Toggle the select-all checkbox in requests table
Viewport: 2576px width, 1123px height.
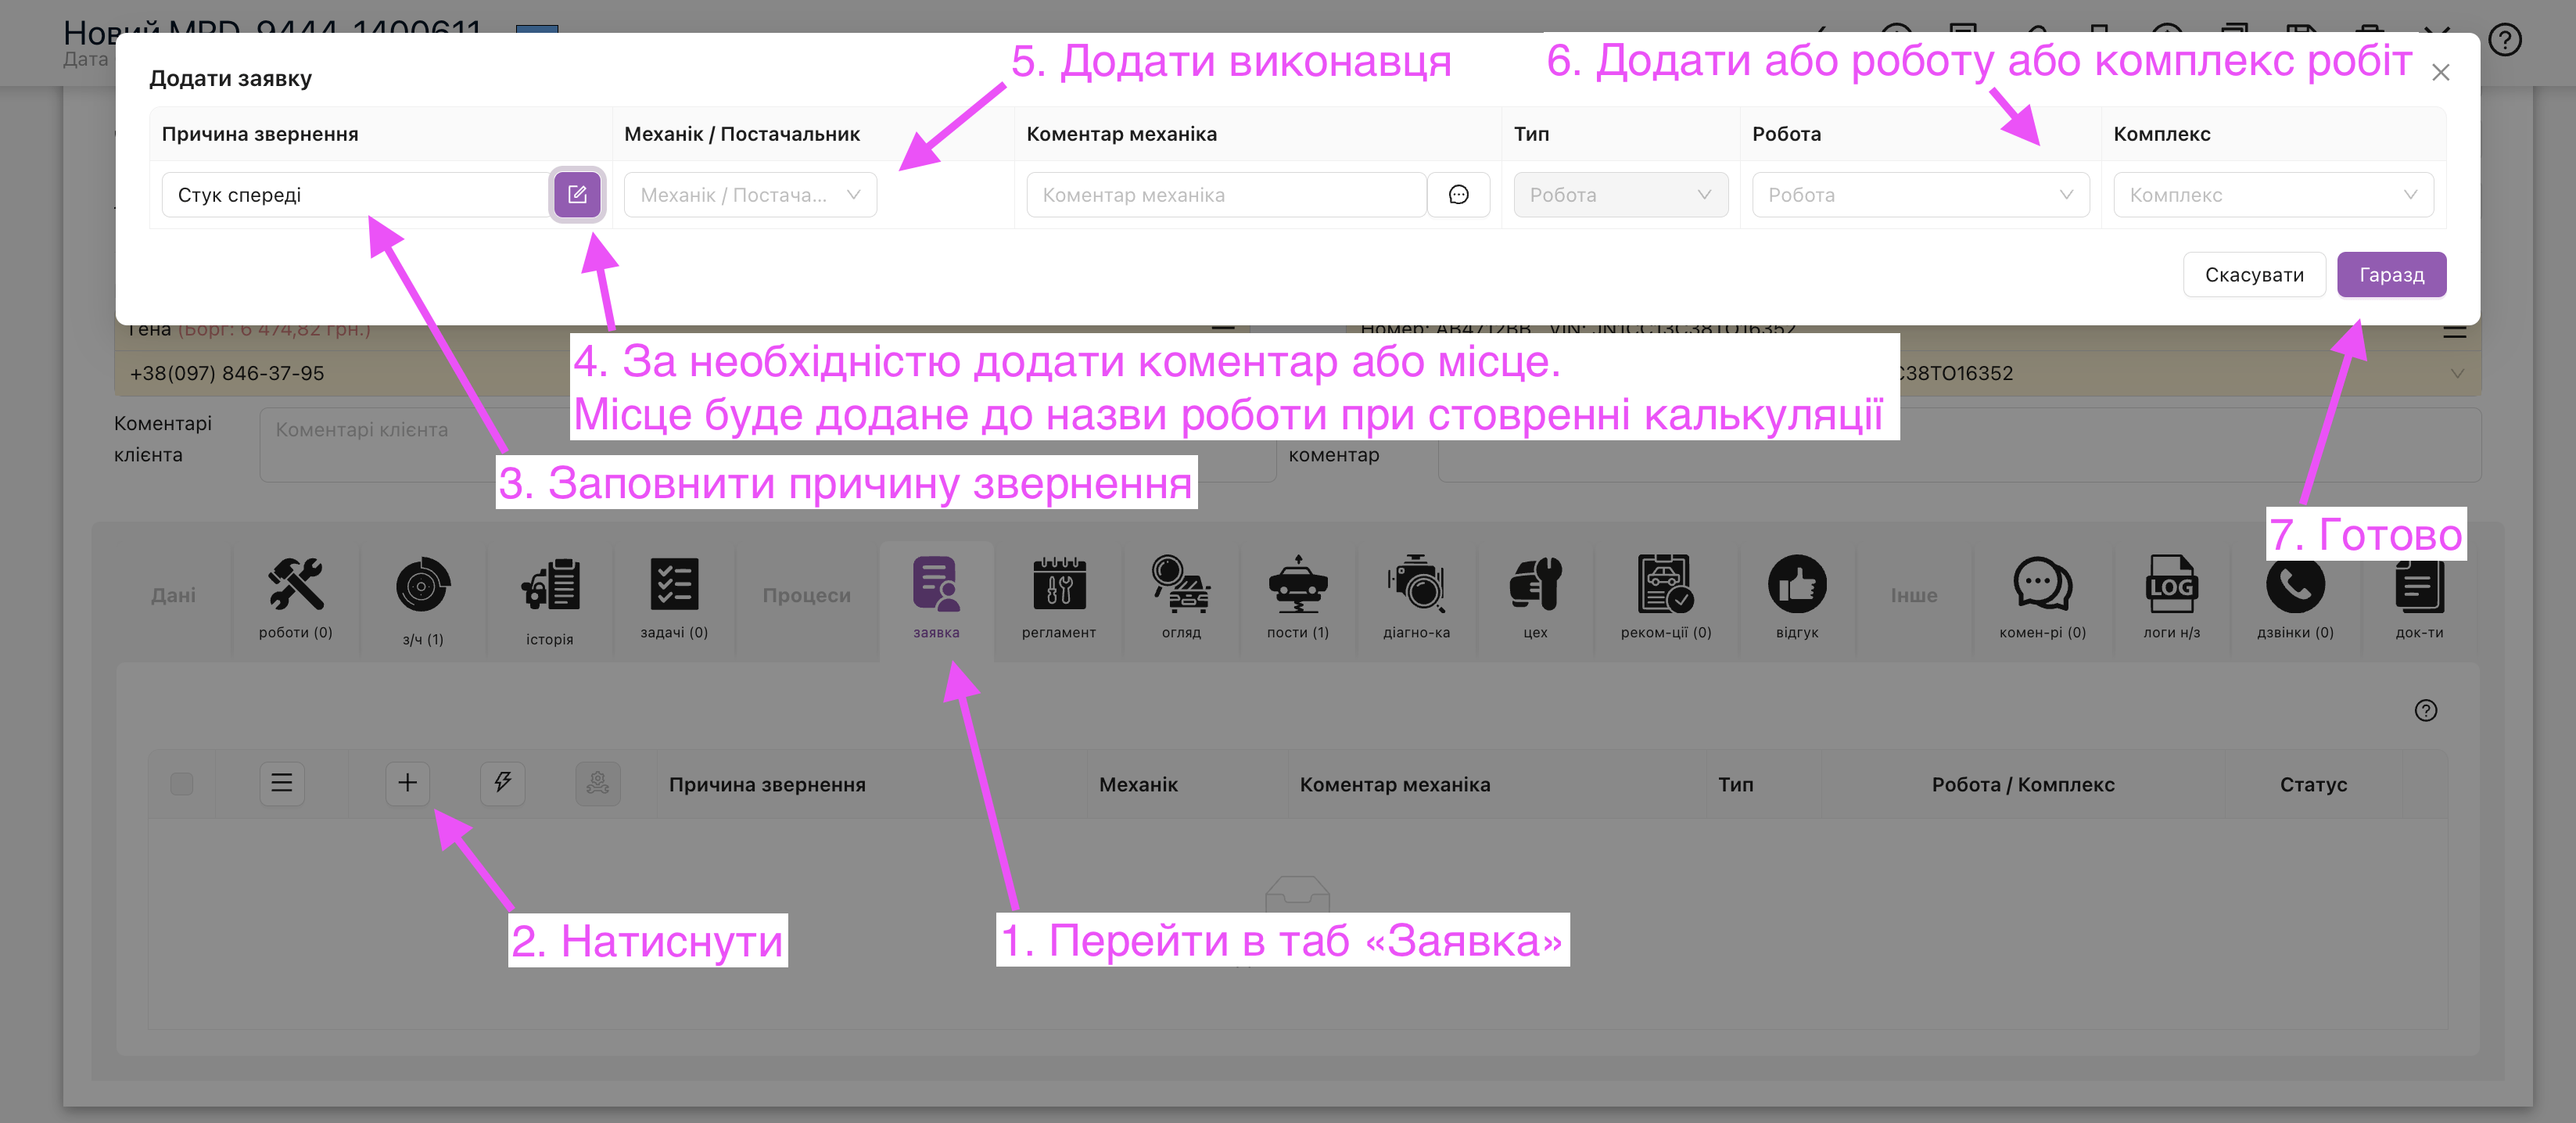pyautogui.click(x=182, y=784)
